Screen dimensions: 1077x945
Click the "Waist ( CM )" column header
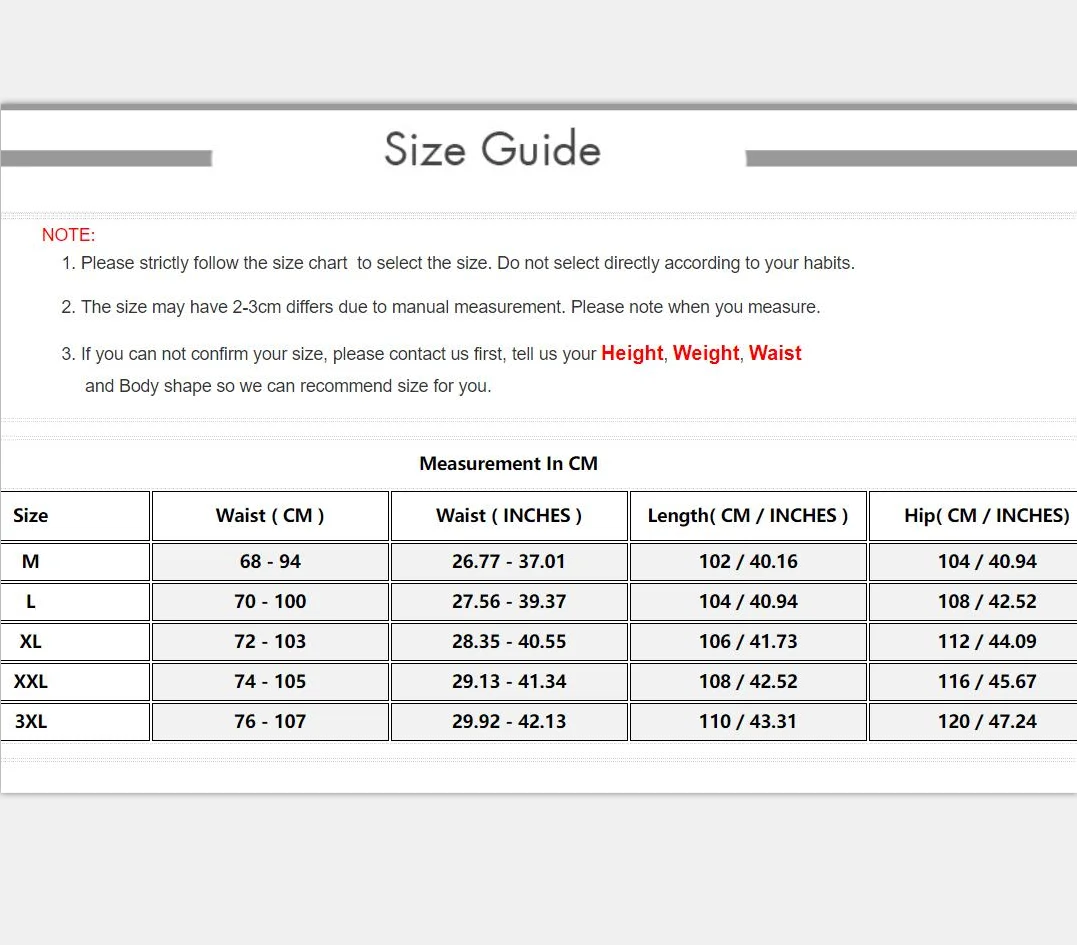[270, 516]
